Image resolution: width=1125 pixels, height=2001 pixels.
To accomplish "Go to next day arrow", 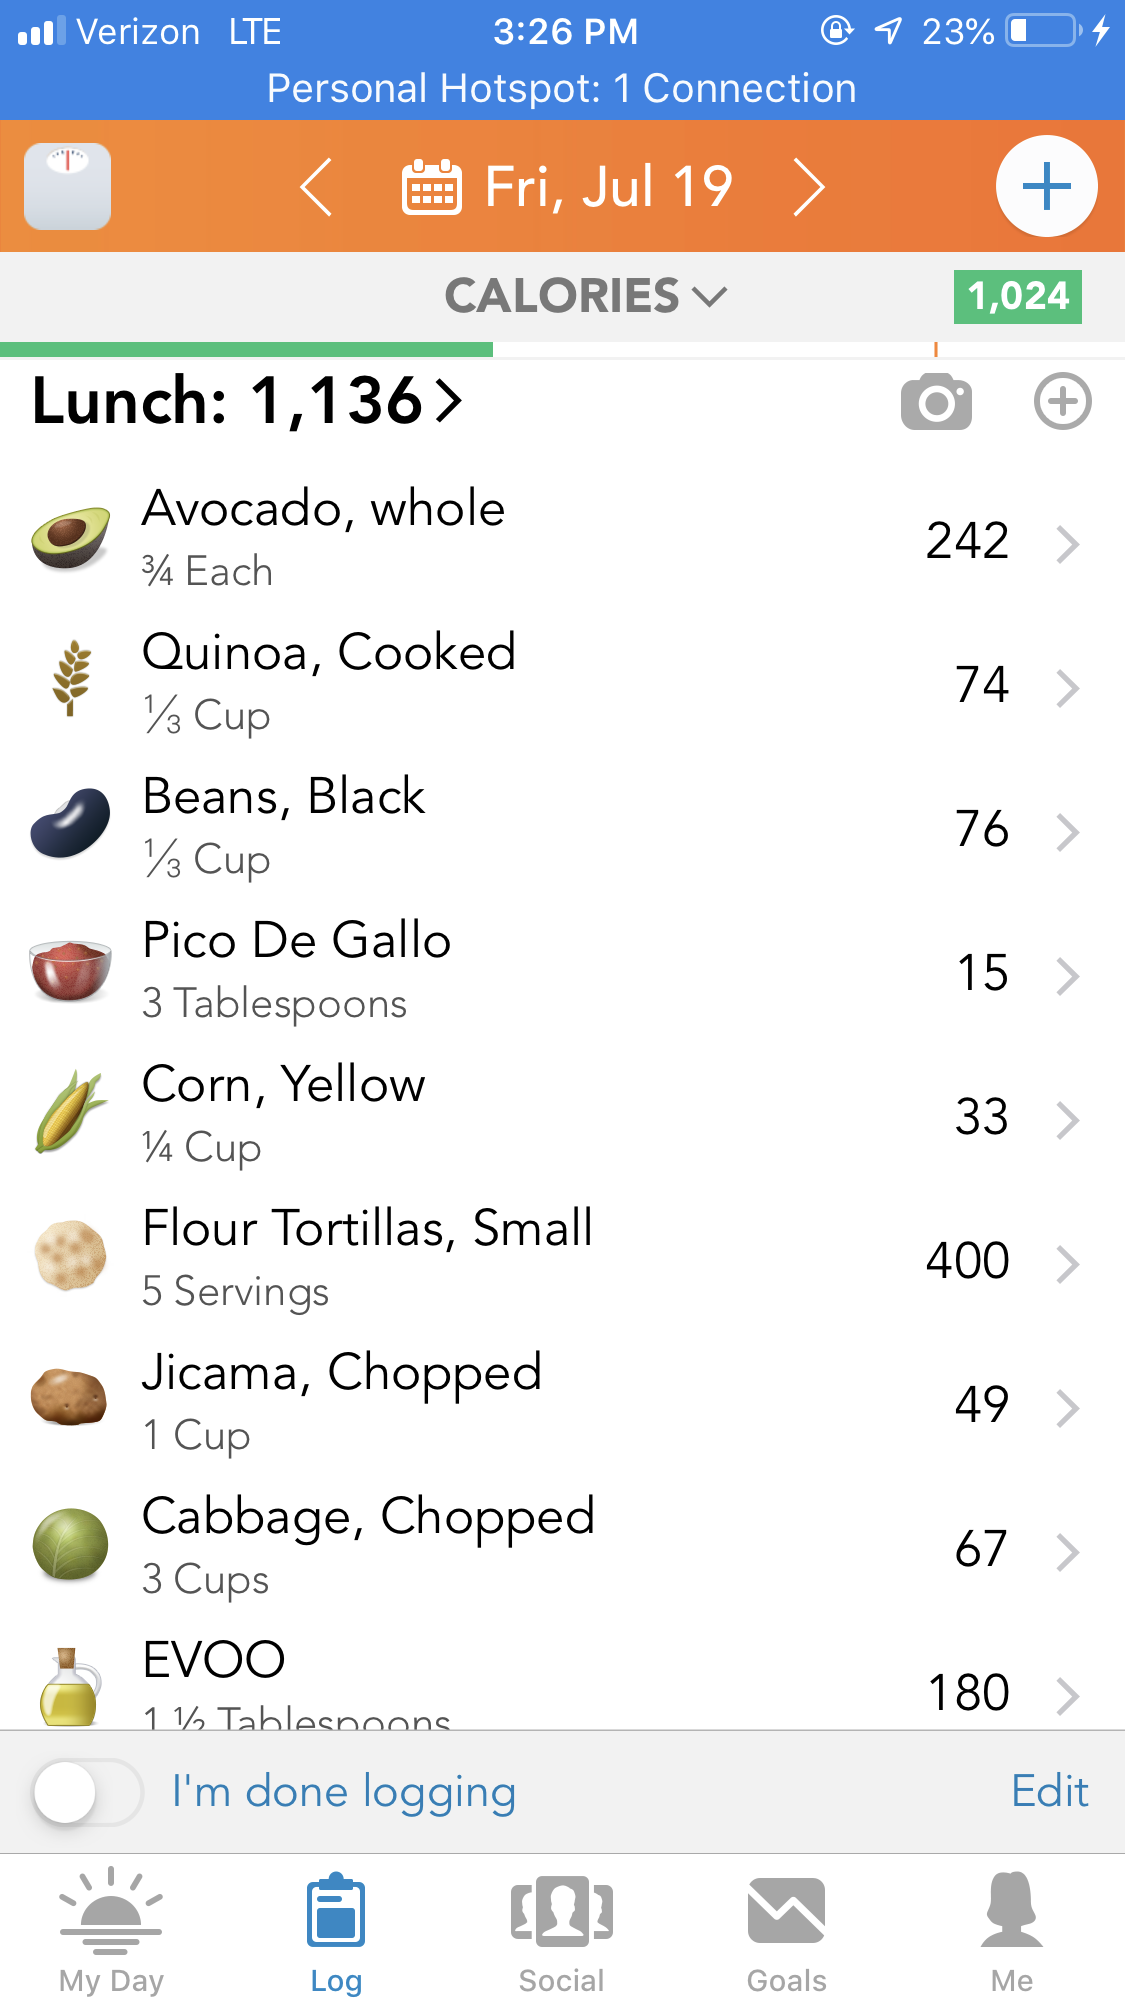I will click(808, 187).
